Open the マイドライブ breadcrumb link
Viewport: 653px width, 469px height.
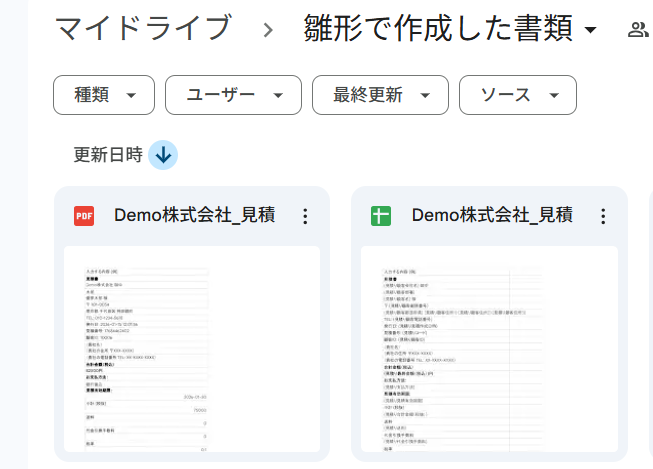[143, 28]
